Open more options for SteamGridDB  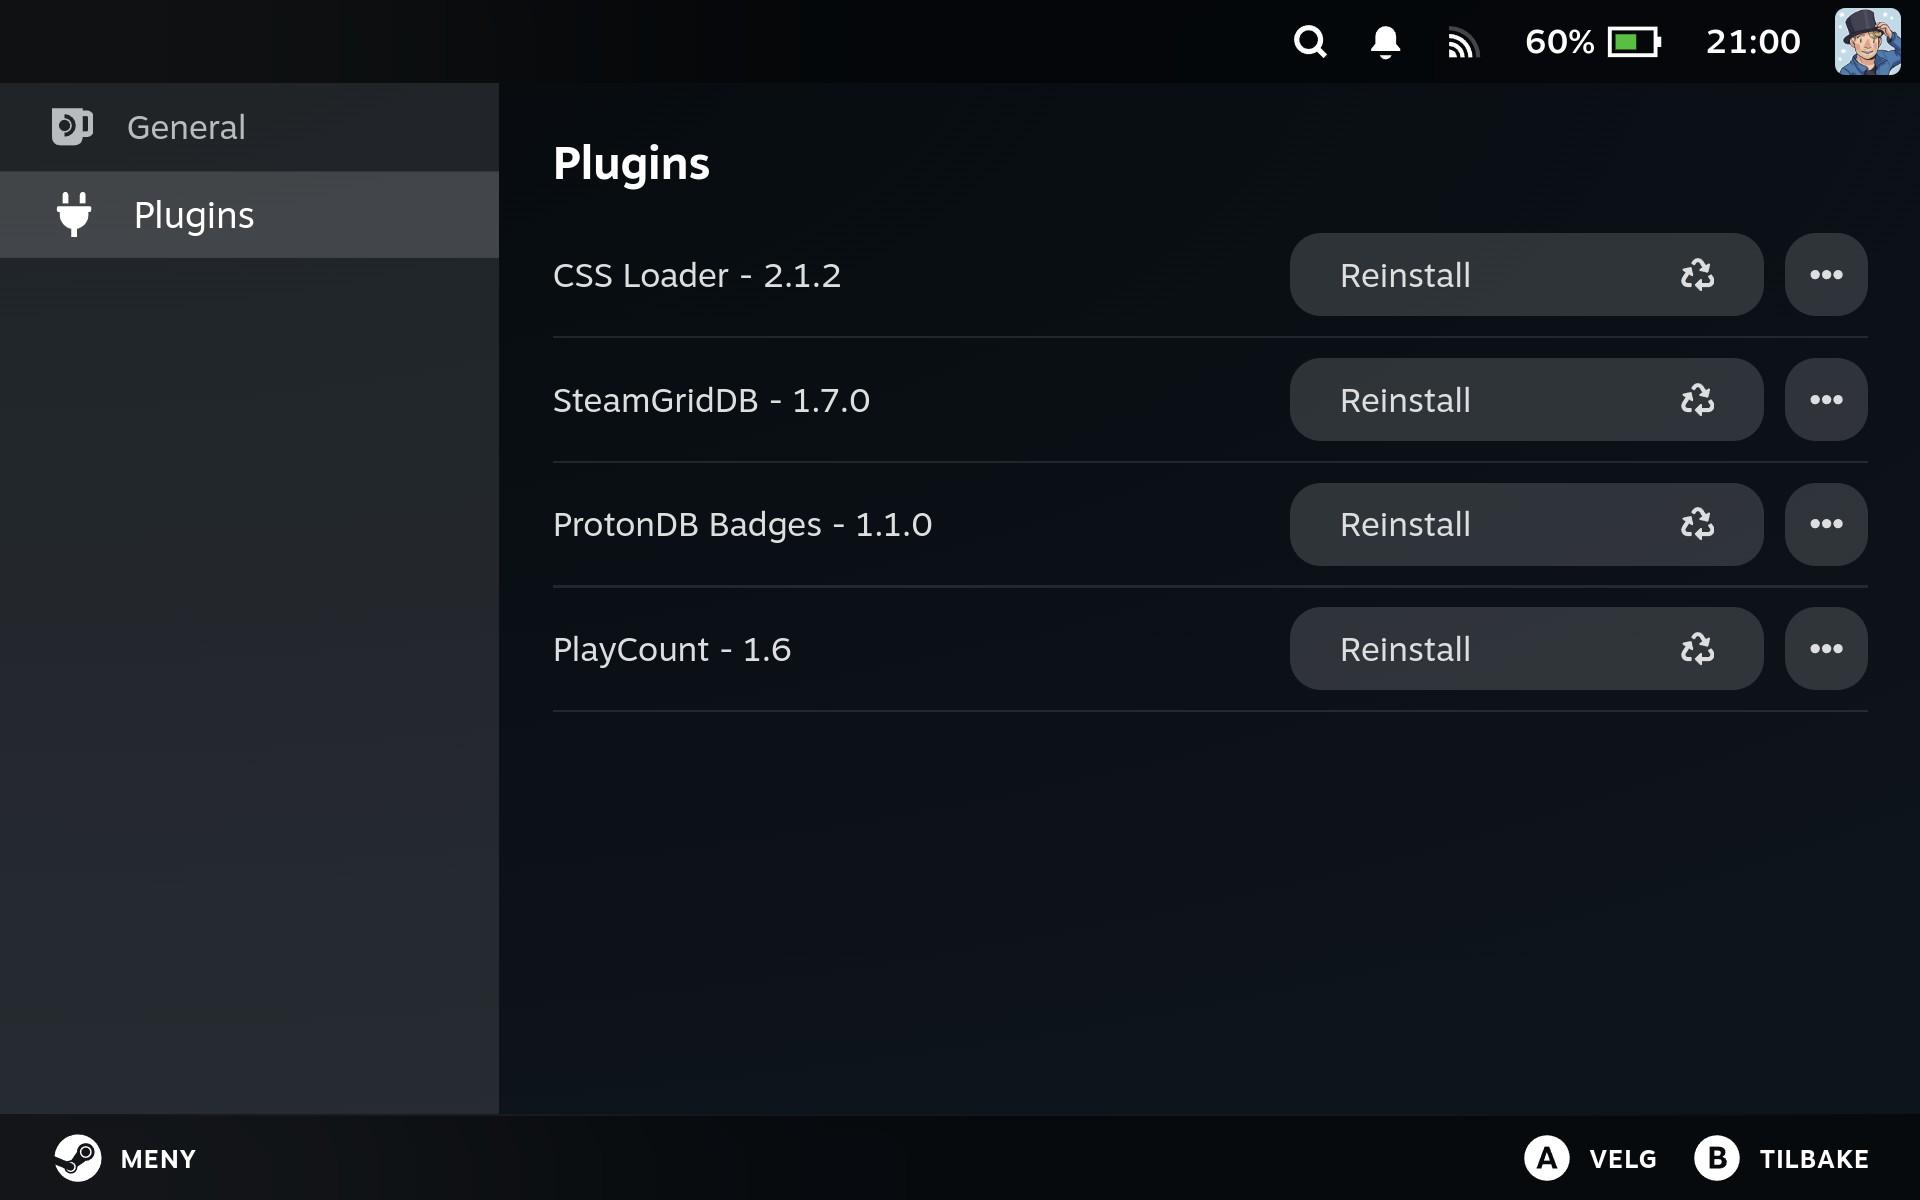pyautogui.click(x=1825, y=400)
